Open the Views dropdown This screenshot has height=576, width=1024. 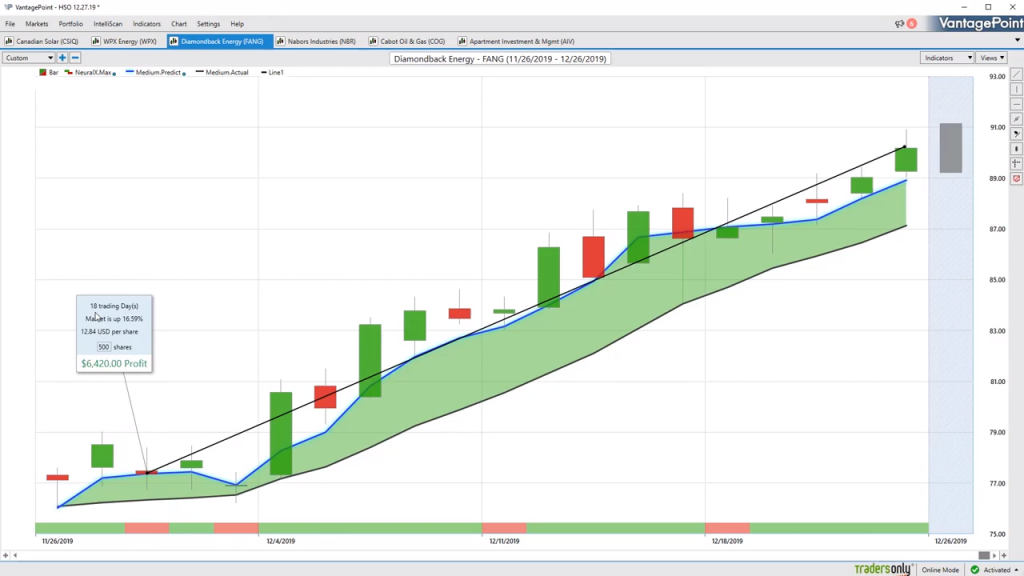(992, 58)
